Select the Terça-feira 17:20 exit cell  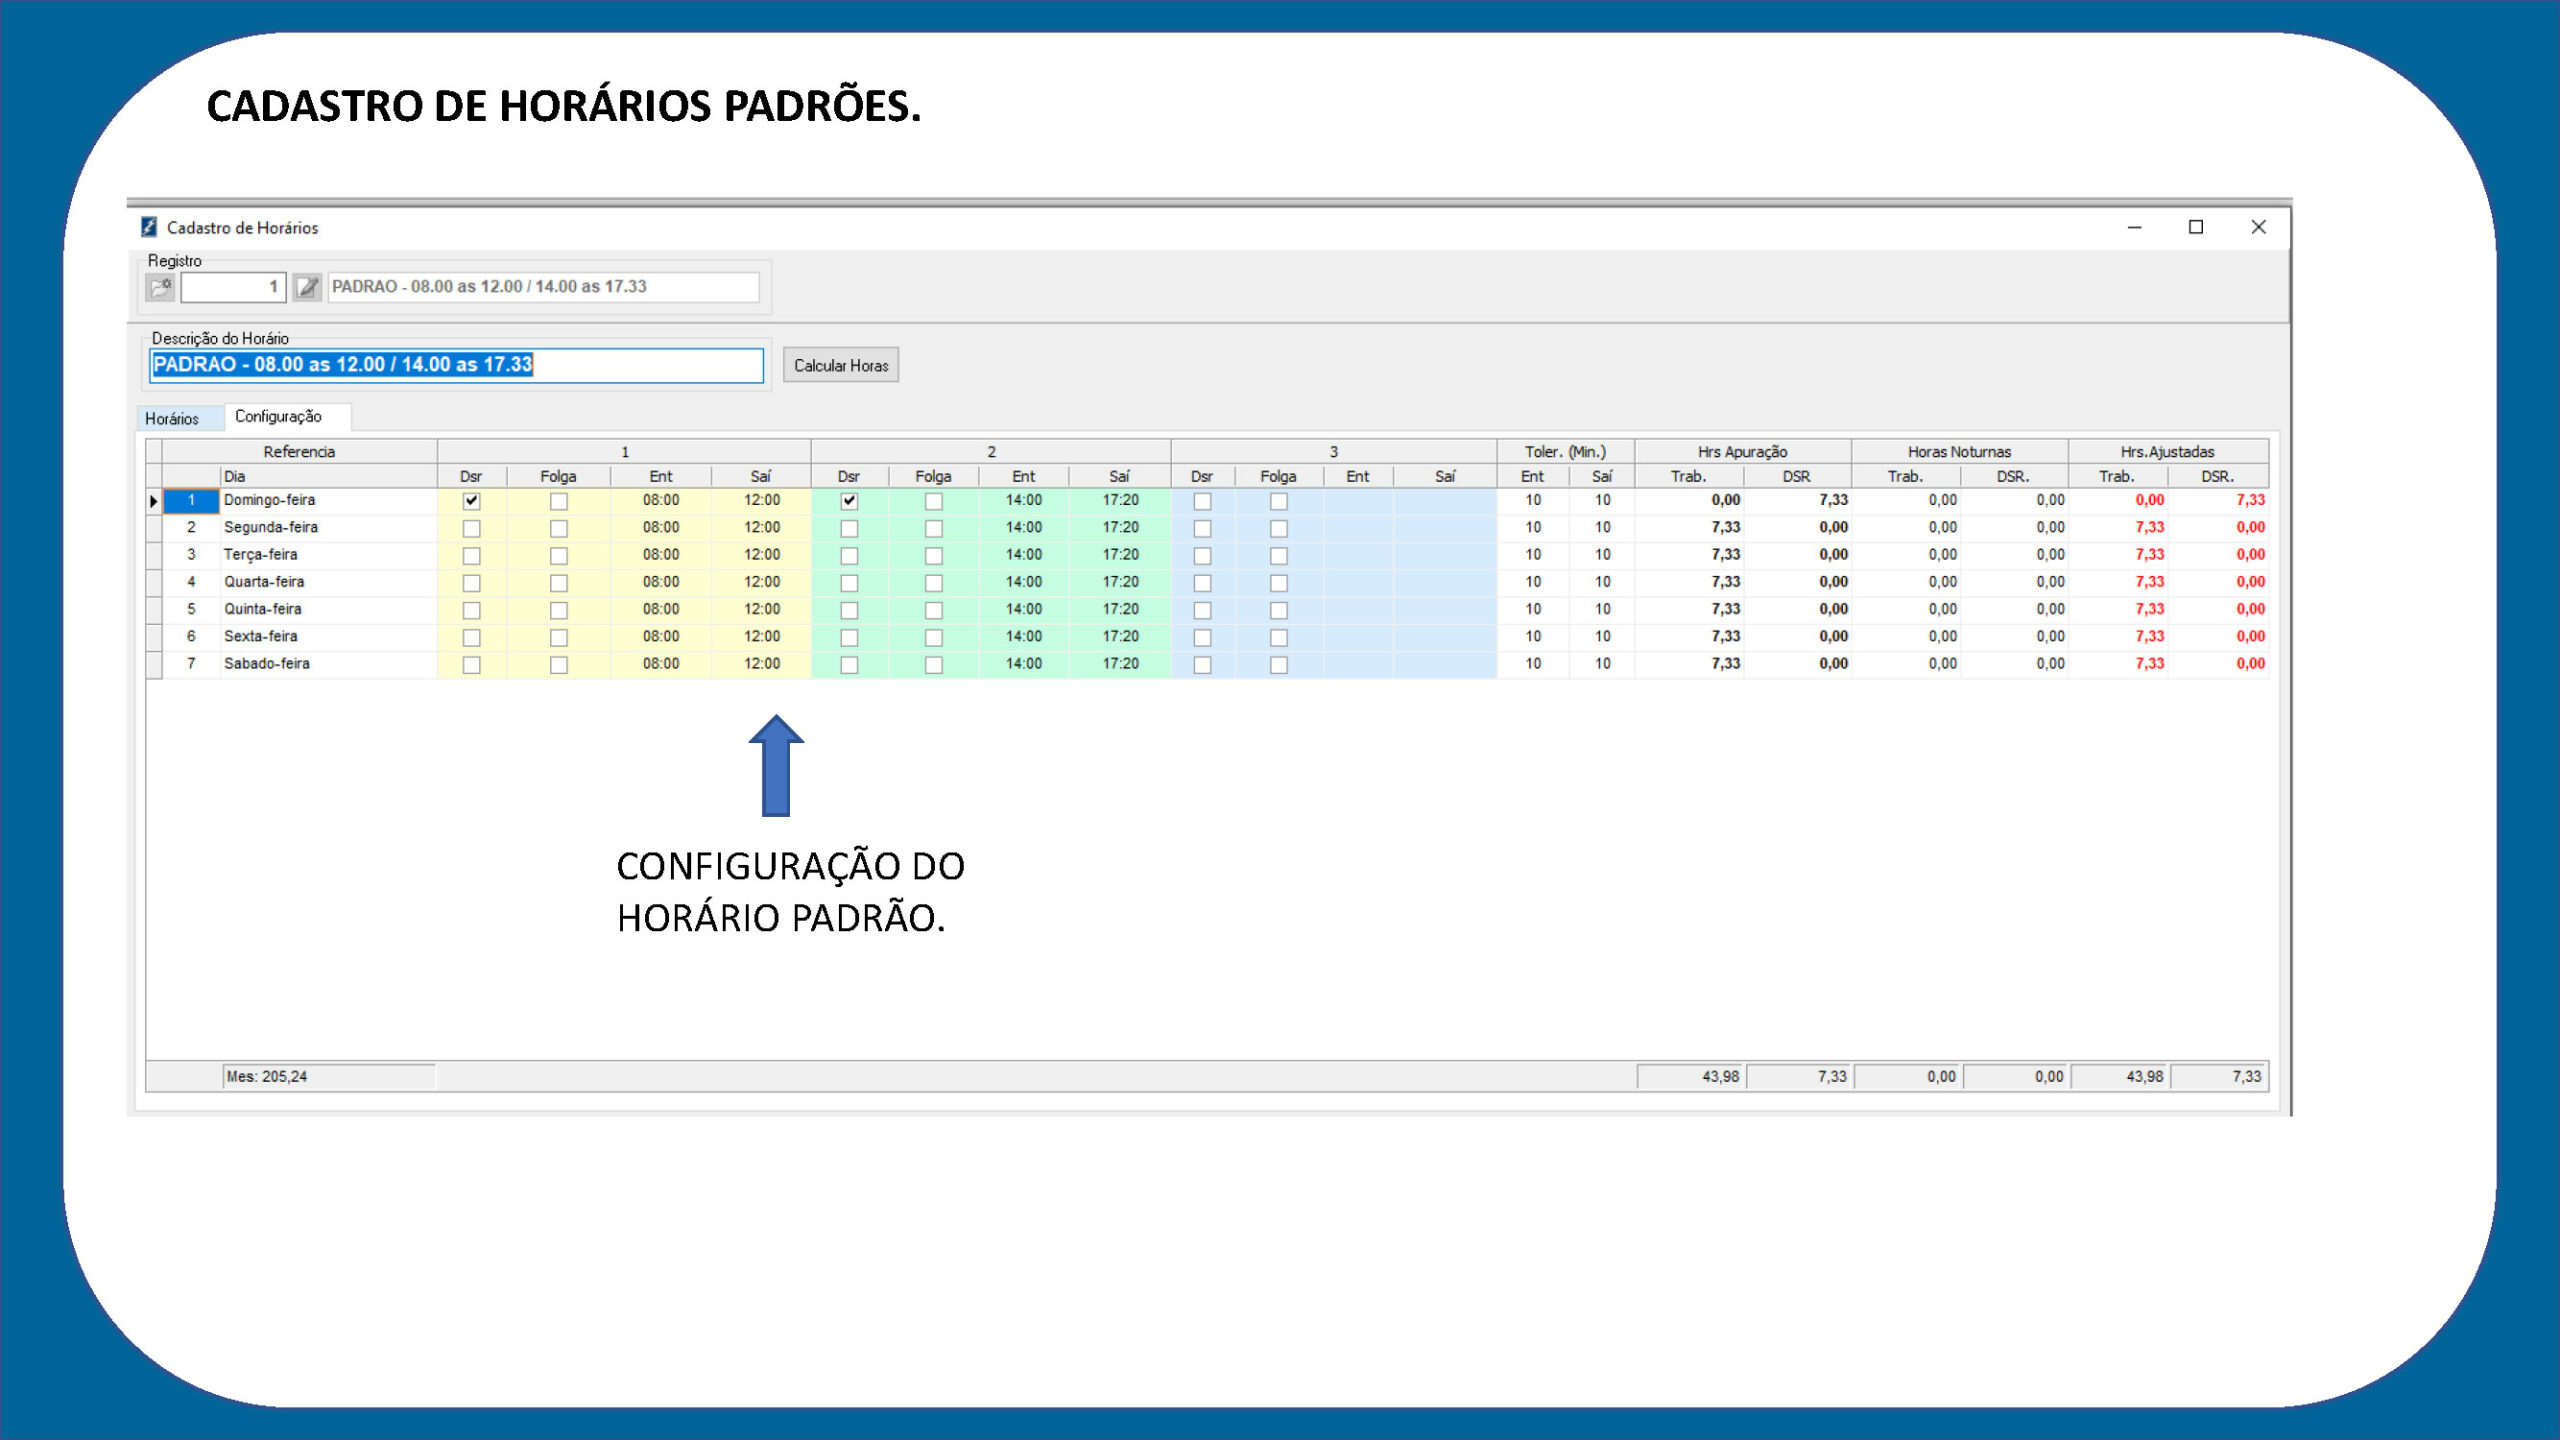click(1120, 555)
